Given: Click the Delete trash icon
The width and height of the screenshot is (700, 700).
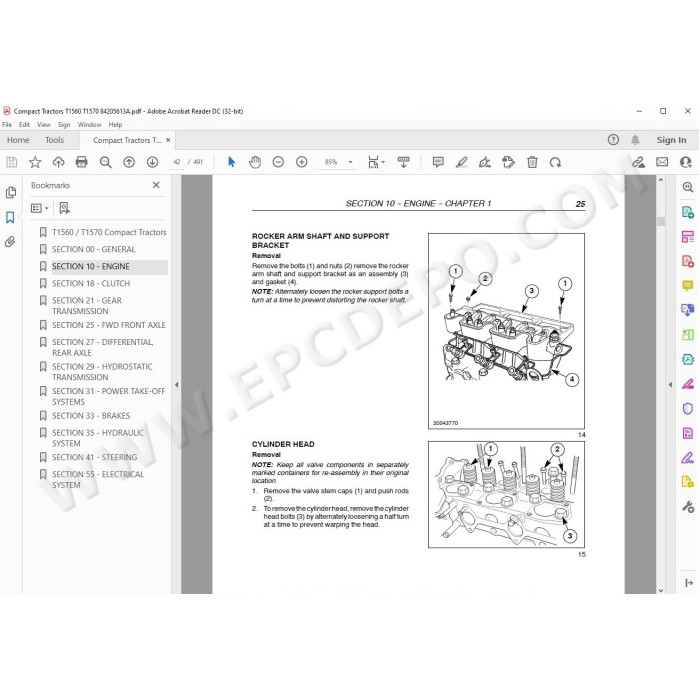Looking at the screenshot, I should (532, 162).
